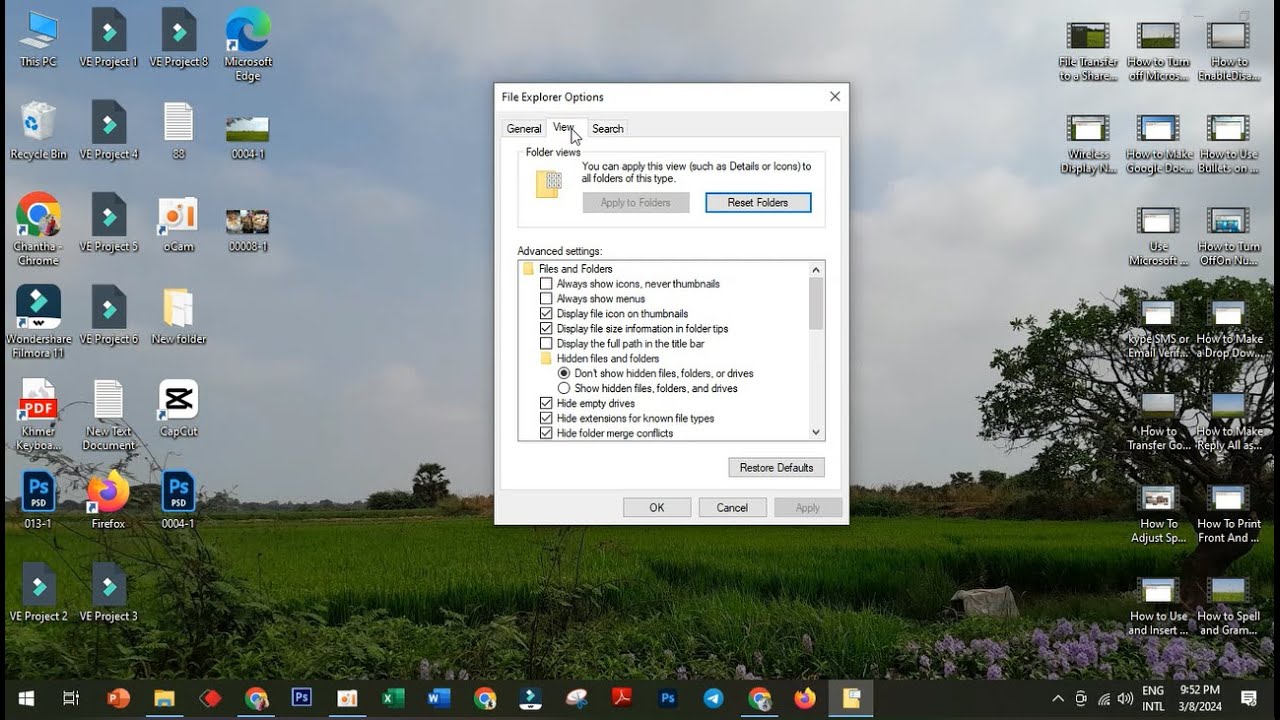Switch to the Search tab

[x=608, y=129]
